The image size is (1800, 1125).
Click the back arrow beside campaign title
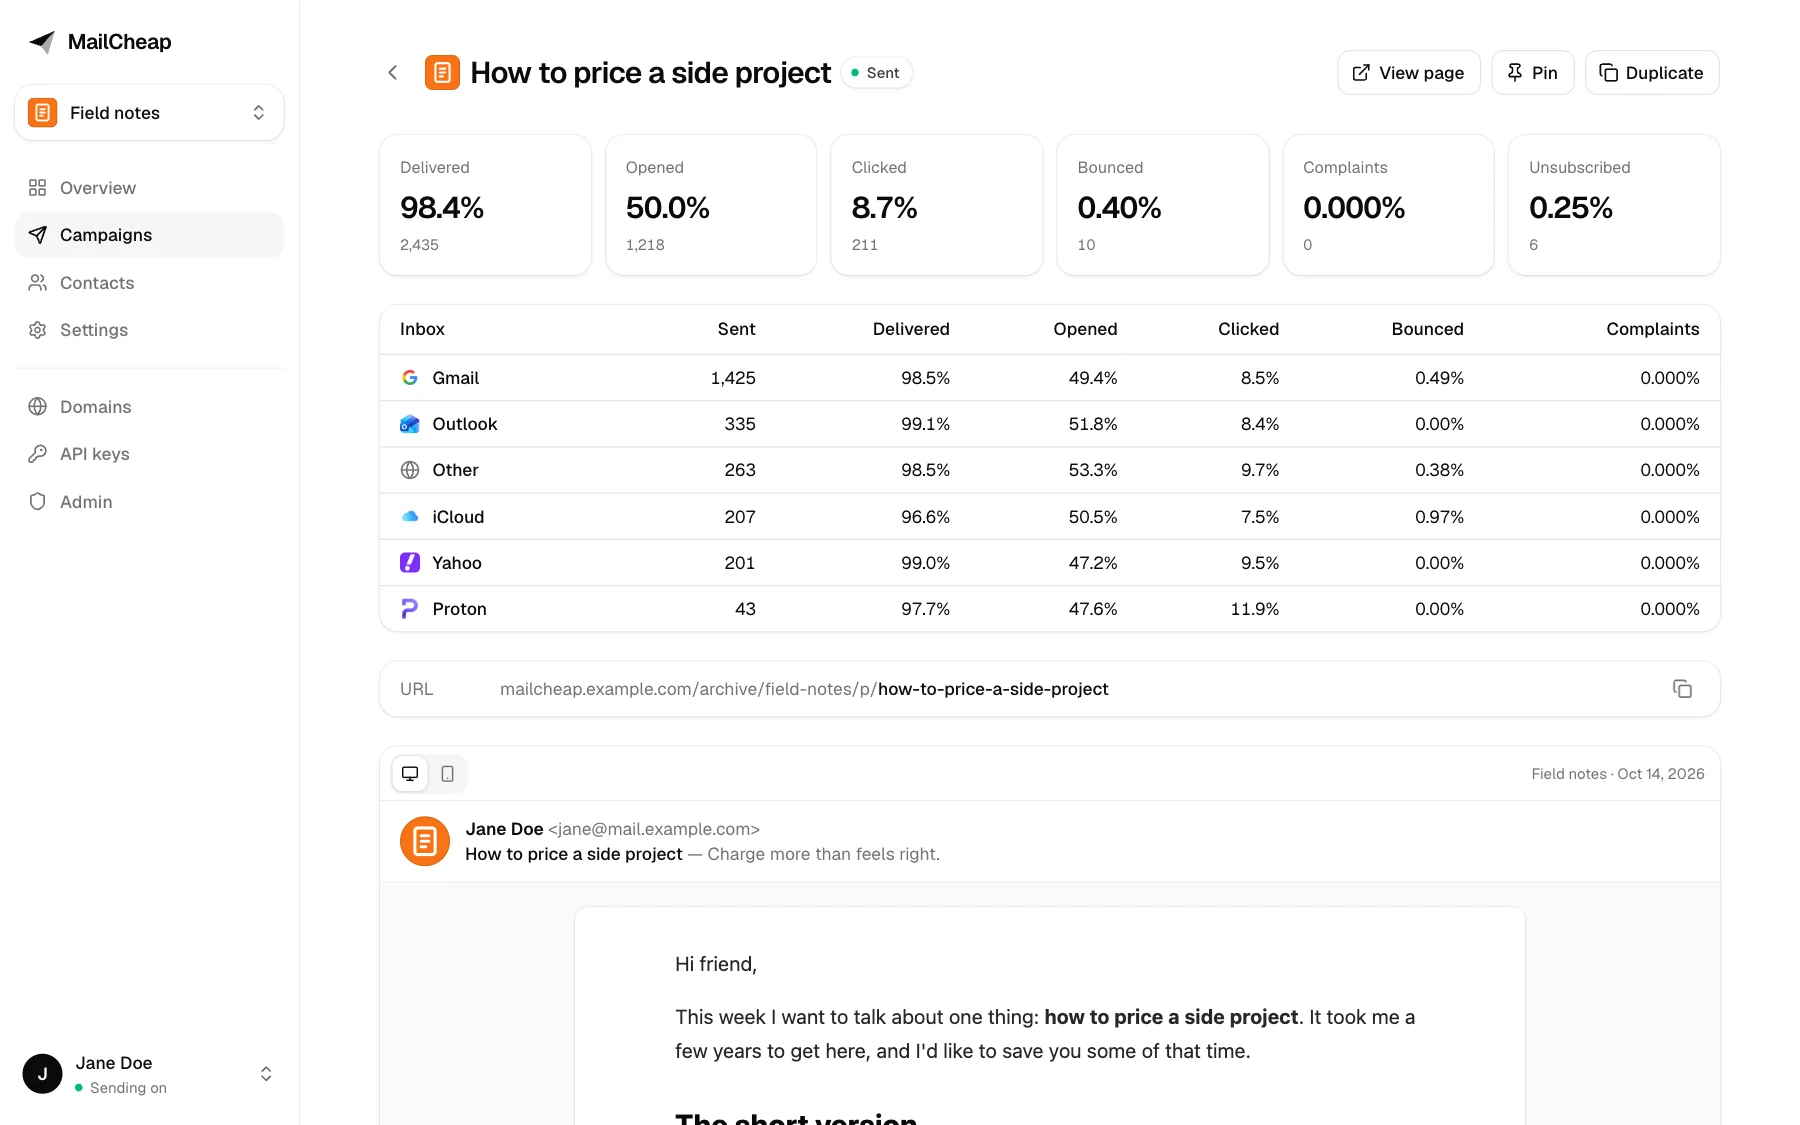[393, 73]
